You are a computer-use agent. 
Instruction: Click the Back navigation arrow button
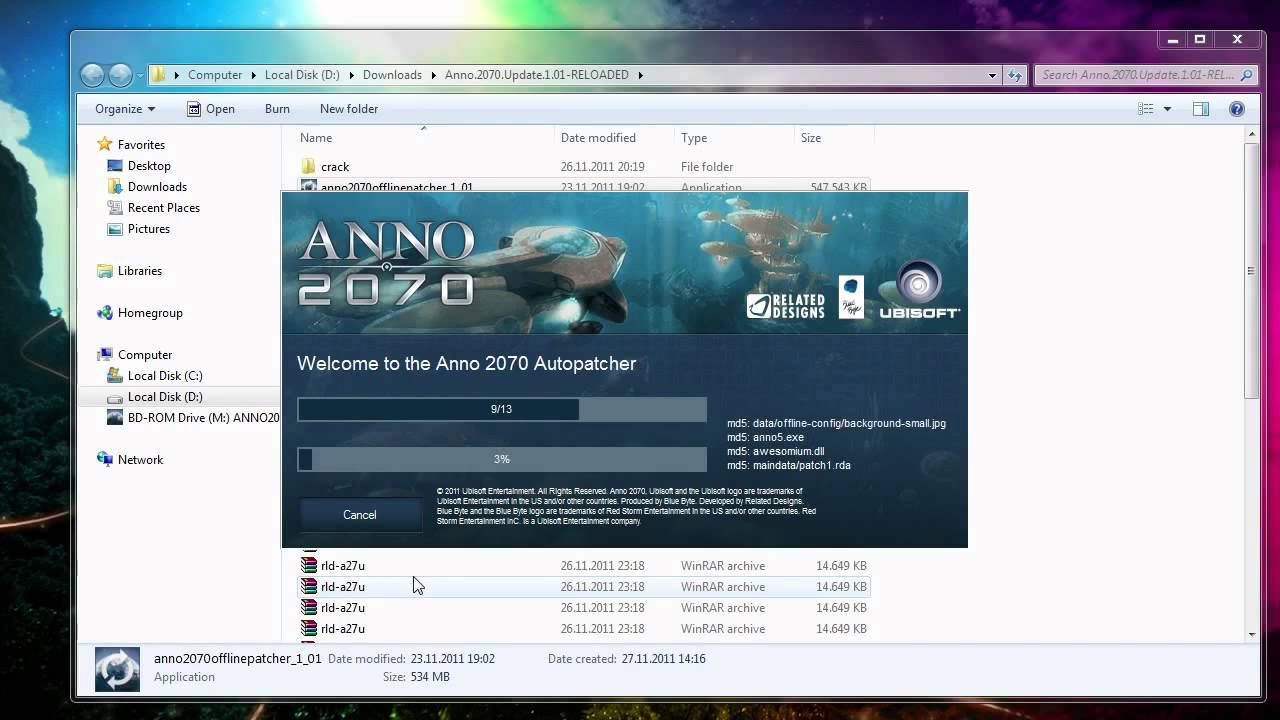(93, 75)
